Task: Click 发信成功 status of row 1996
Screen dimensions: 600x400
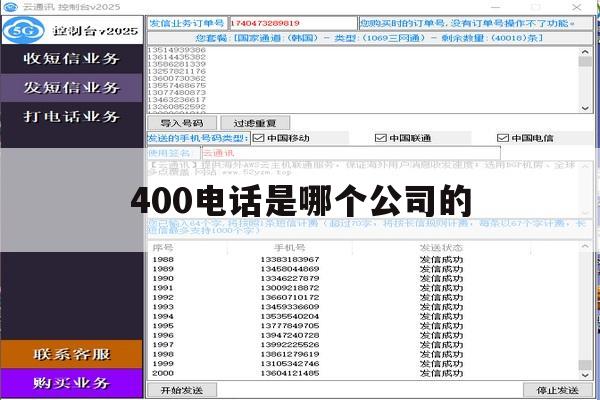Action: 441,335
